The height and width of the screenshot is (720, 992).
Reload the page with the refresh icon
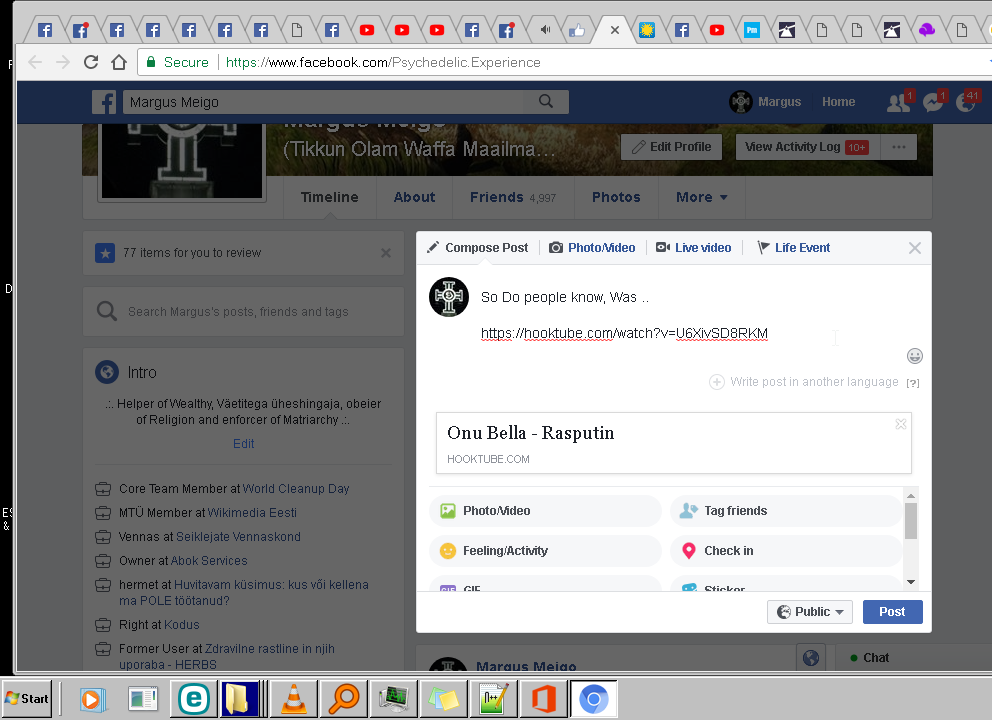[x=91, y=62]
